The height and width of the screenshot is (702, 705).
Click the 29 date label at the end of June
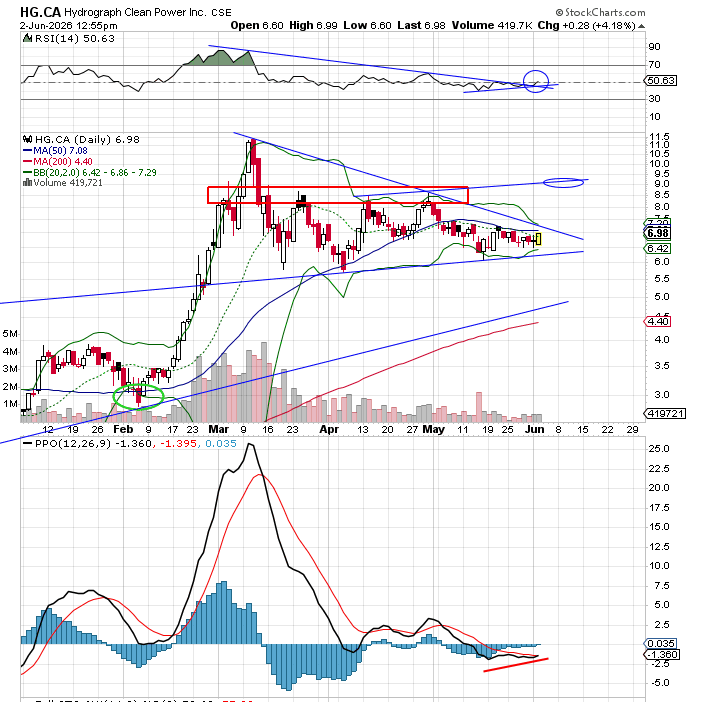point(632,429)
